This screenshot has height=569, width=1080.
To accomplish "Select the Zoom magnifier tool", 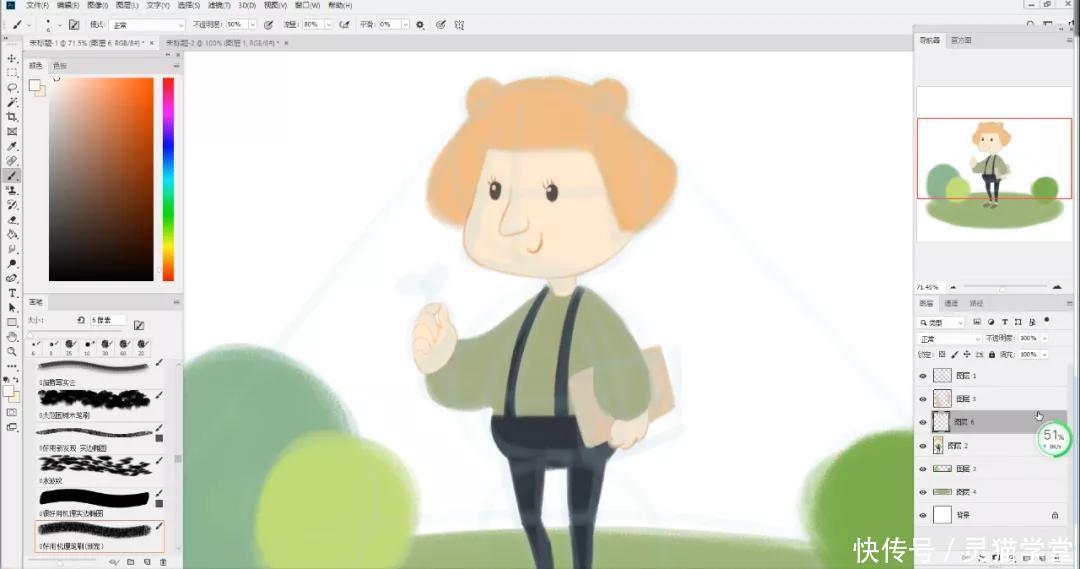I will click(12, 352).
